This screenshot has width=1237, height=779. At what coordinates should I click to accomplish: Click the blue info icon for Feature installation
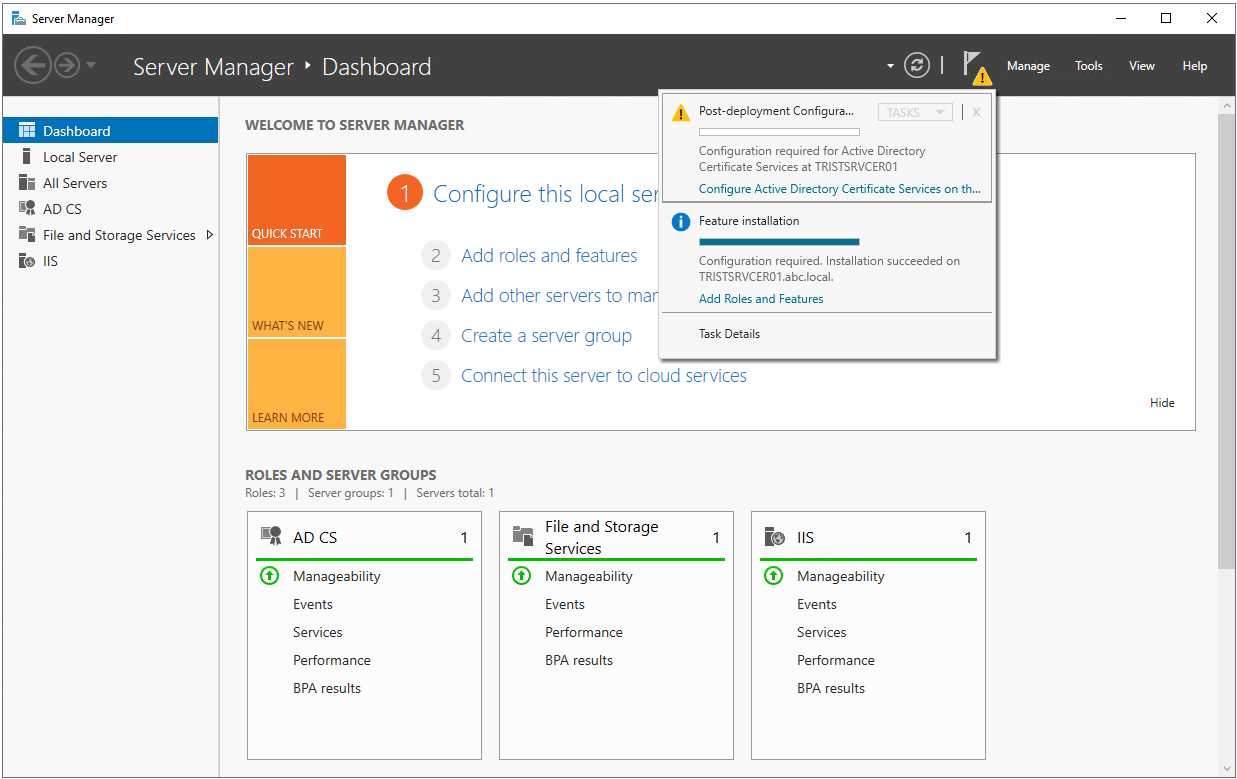click(x=680, y=221)
